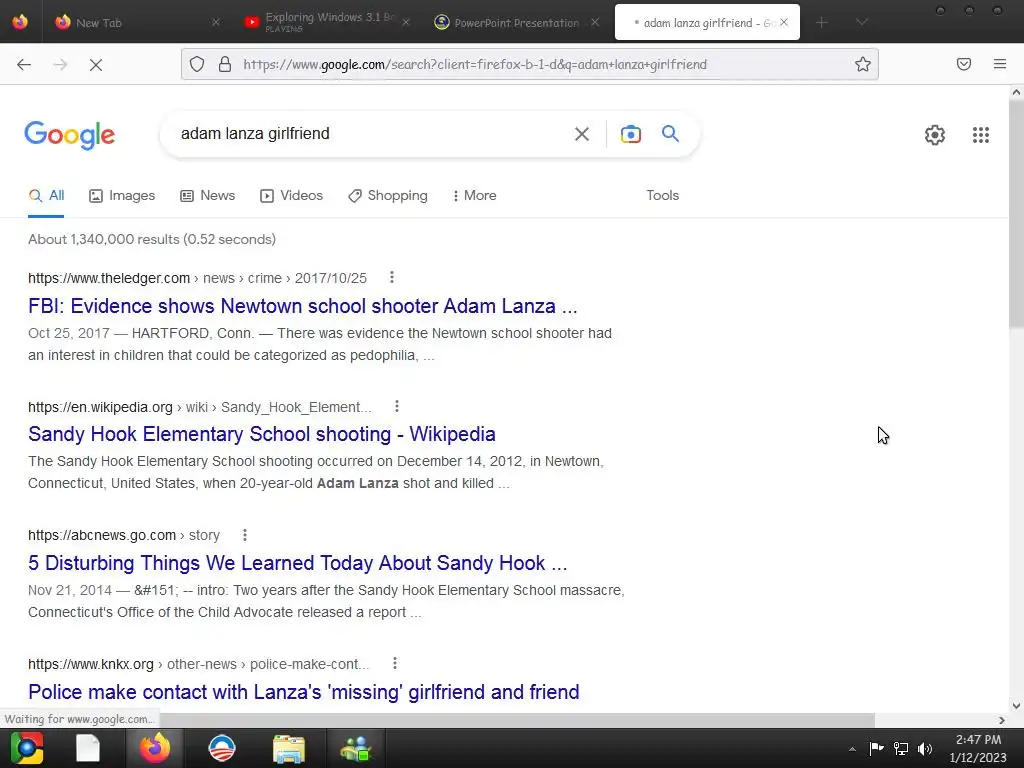
Task: Click the horizontal scrollbar at bottom
Action: click(x=517, y=720)
